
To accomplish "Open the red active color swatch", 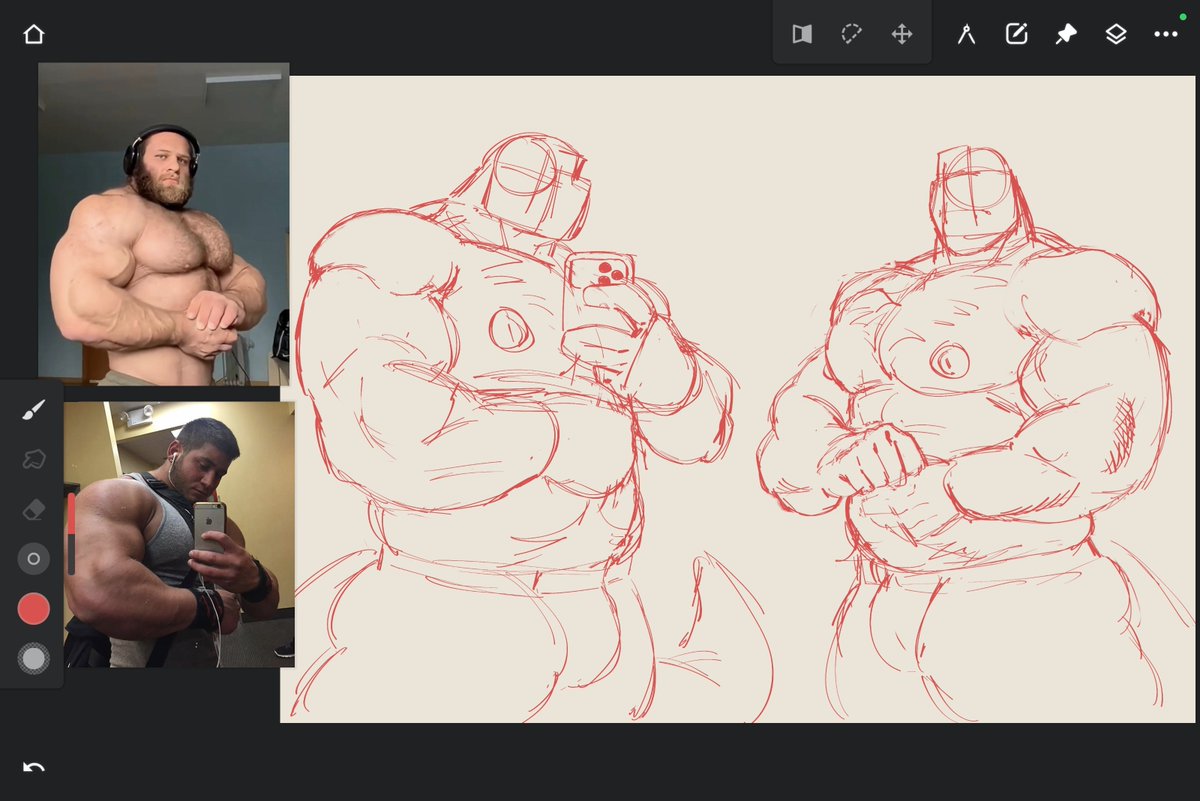I will coord(33,609).
